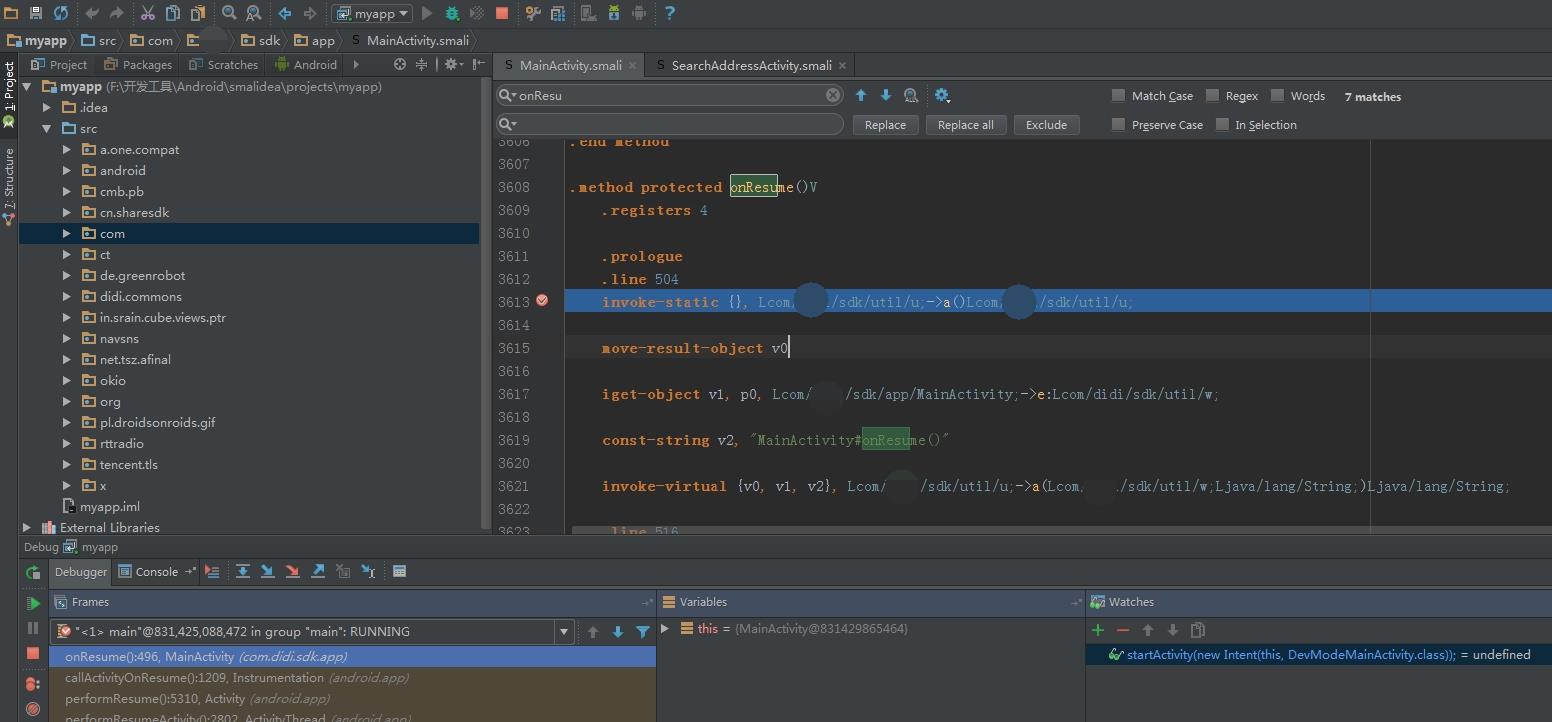Click the Synchronize icon in the top toolbar
The image size is (1552, 722).
click(x=61, y=13)
